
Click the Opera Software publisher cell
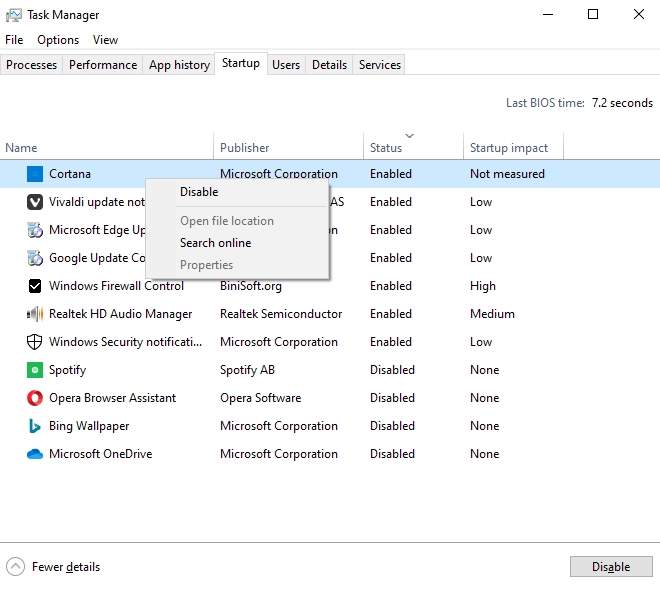(261, 398)
